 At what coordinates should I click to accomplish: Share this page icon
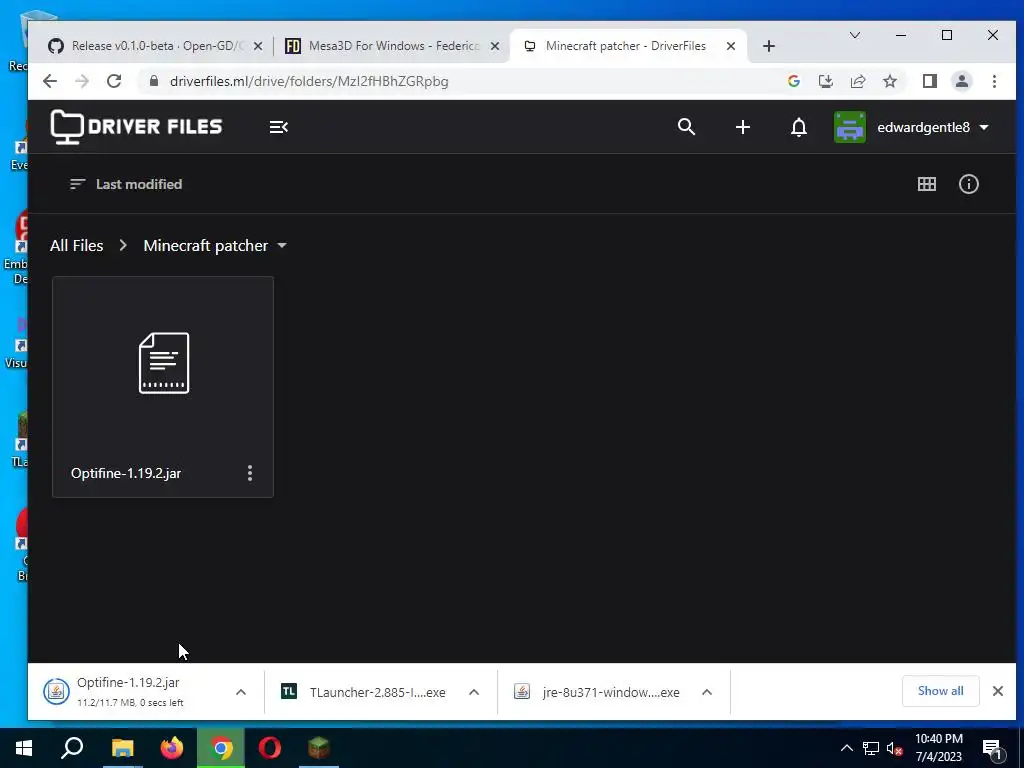(857, 81)
